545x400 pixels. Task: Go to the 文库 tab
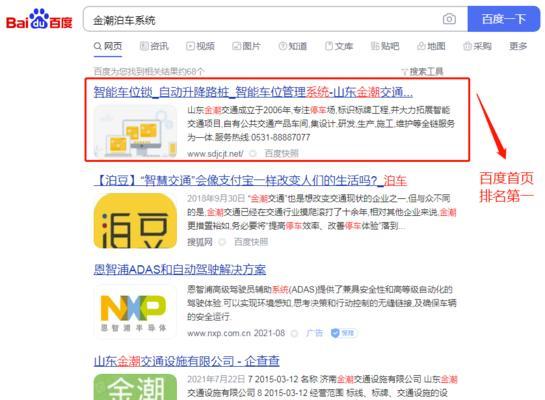339,46
